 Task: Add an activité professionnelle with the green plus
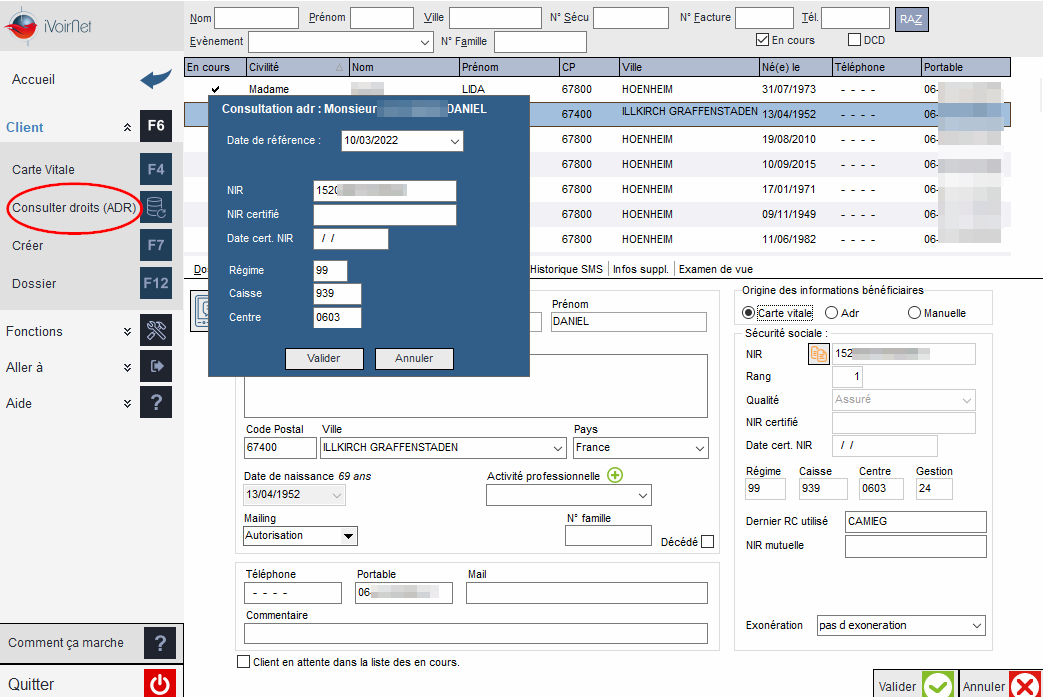615,476
